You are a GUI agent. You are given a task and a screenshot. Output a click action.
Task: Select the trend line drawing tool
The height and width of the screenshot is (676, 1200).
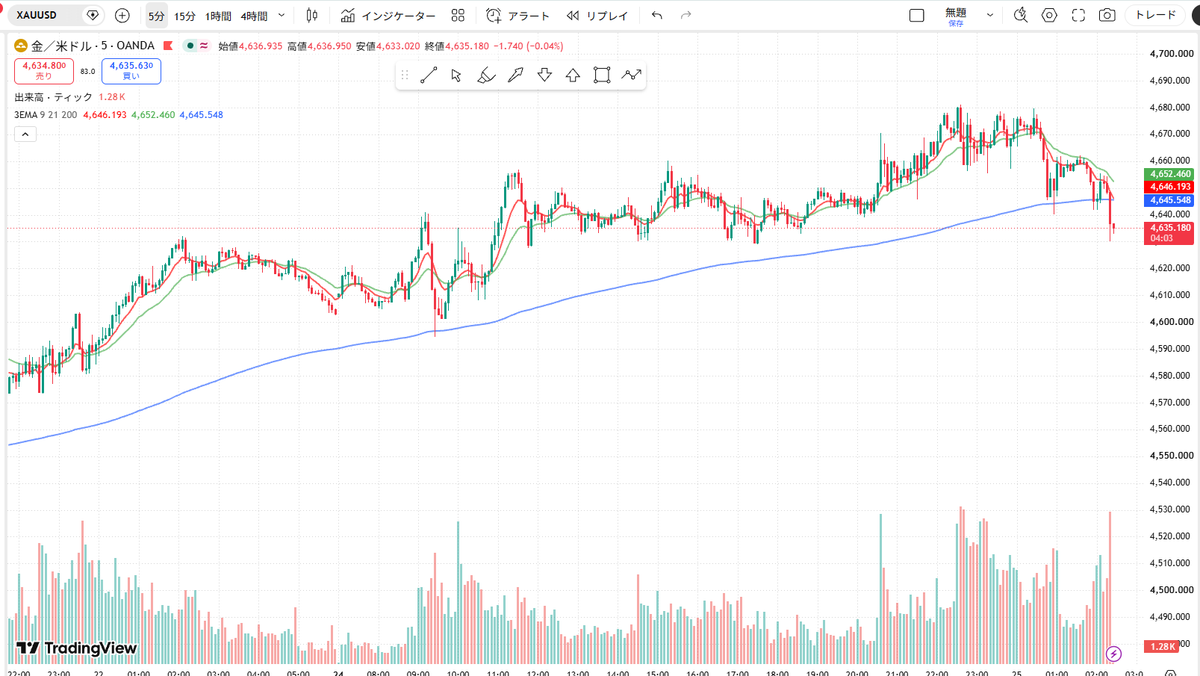pos(429,75)
